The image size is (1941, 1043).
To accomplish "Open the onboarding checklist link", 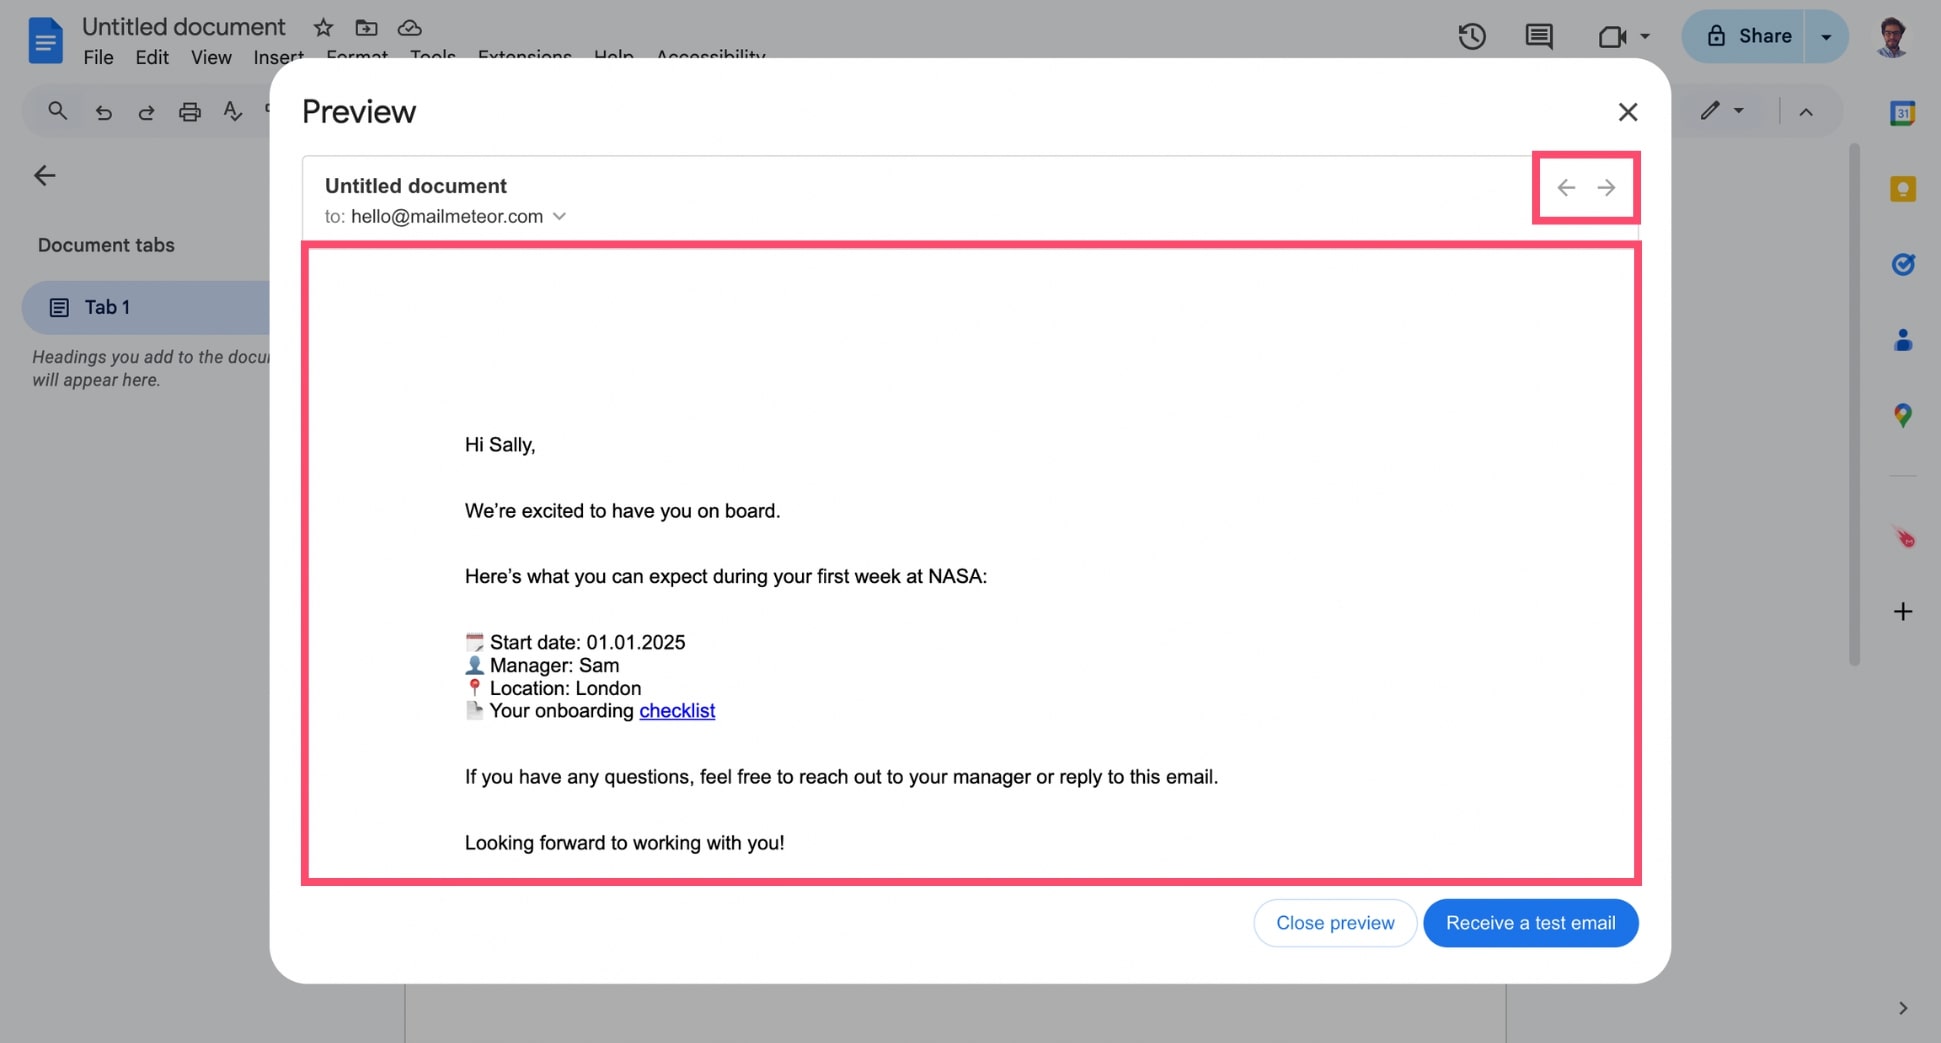I will click(677, 710).
